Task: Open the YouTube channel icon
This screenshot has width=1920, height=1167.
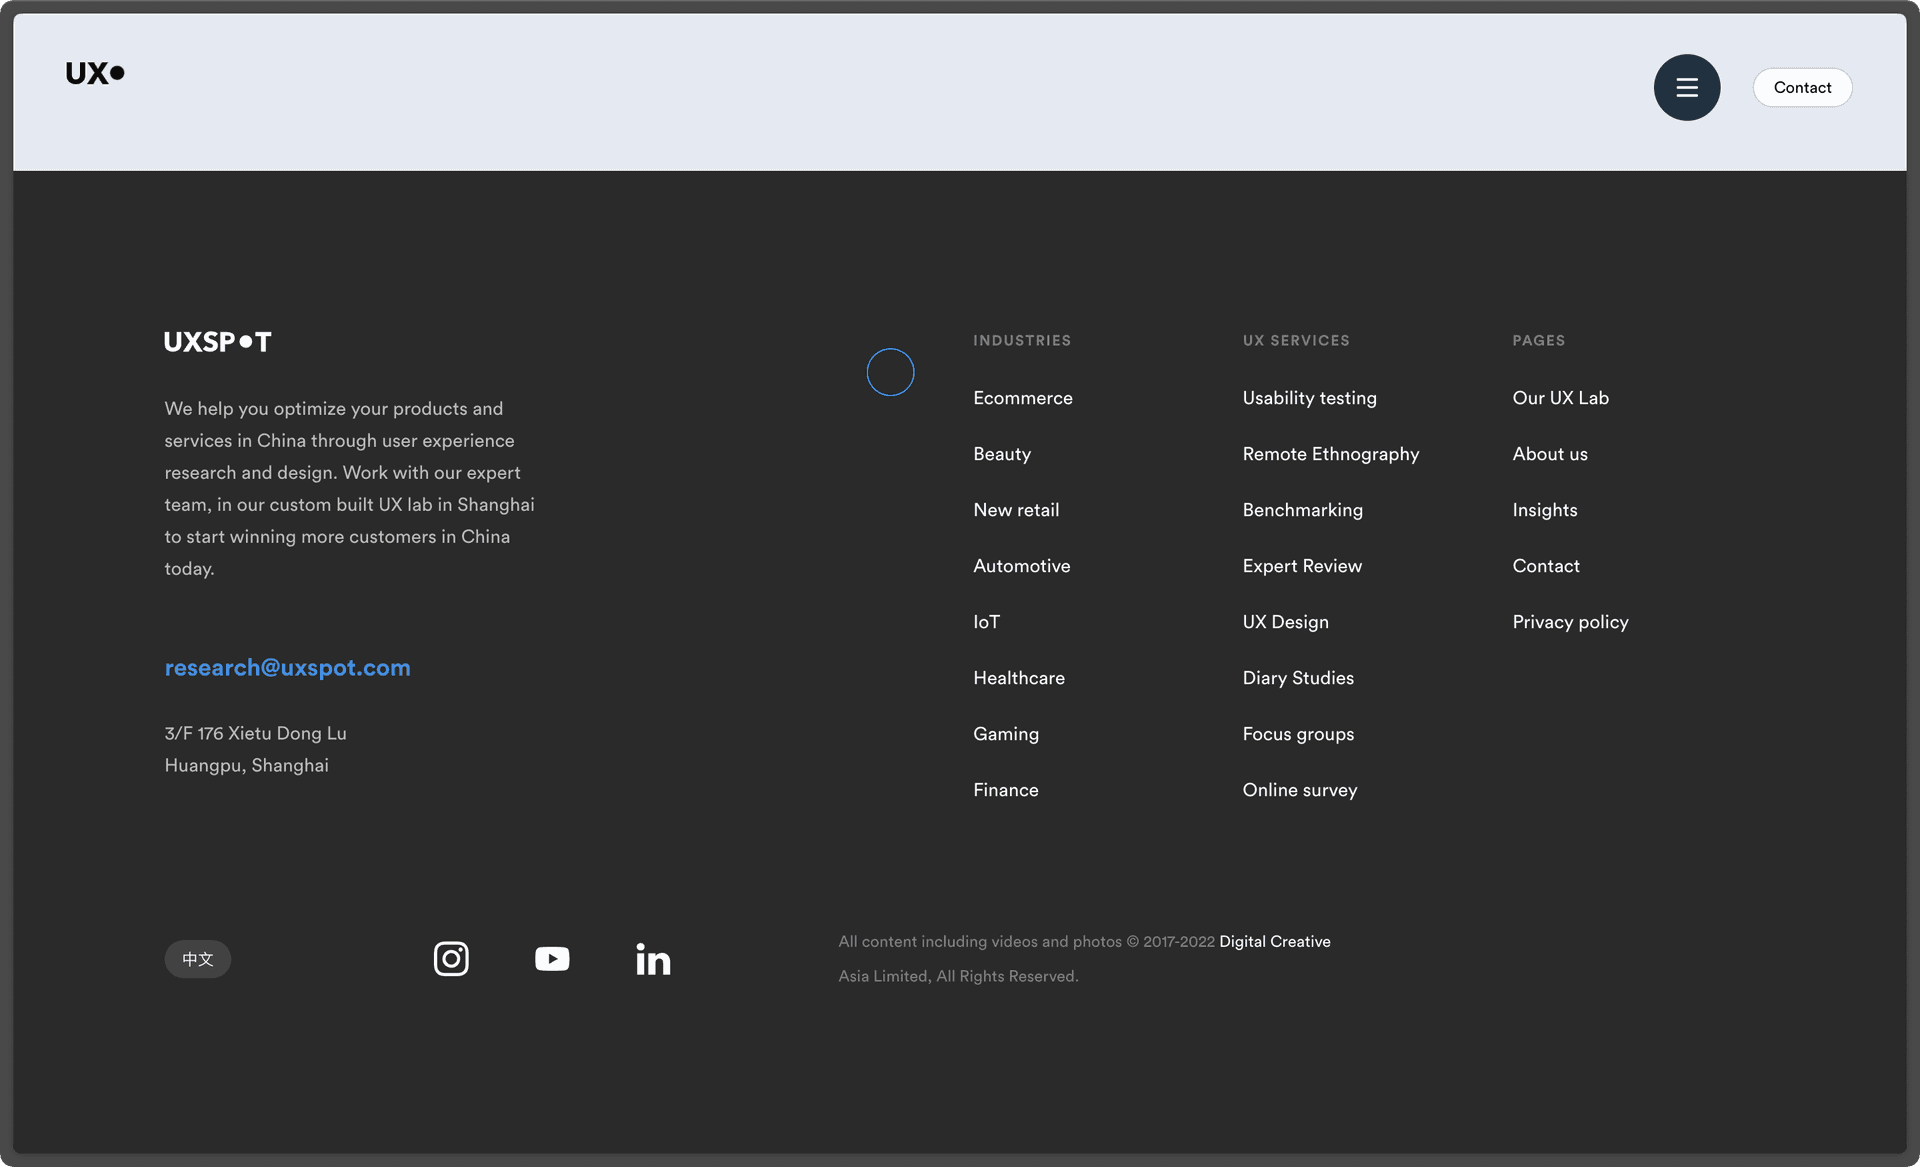Action: pyautogui.click(x=552, y=958)
